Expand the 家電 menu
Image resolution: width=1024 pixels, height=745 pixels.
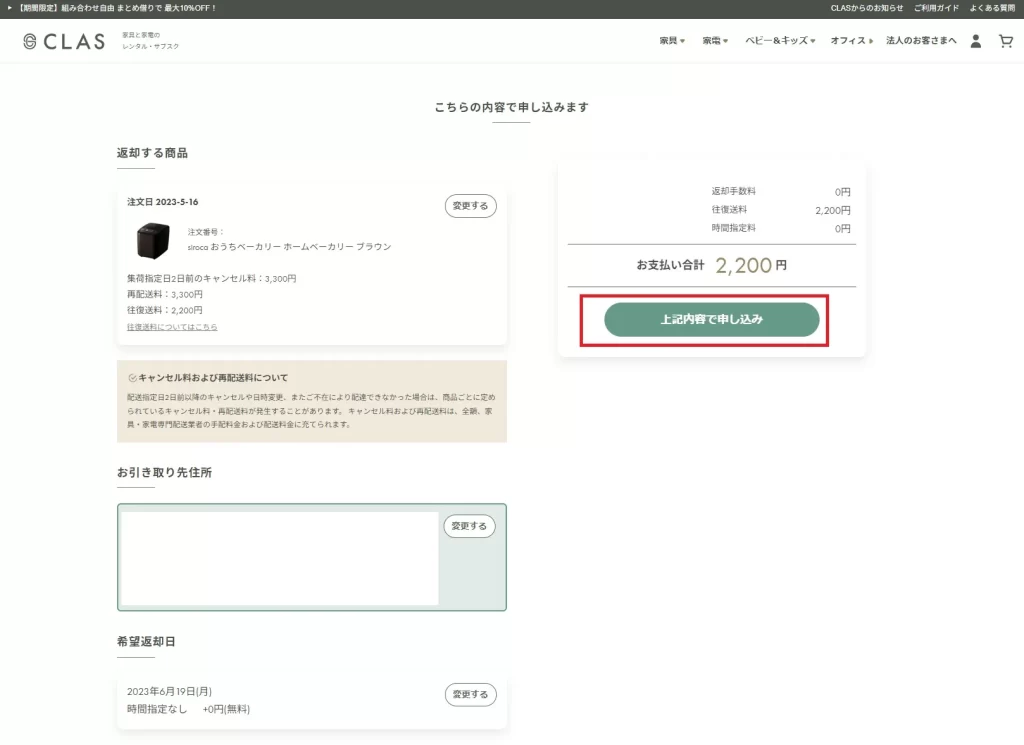[715, 40]
